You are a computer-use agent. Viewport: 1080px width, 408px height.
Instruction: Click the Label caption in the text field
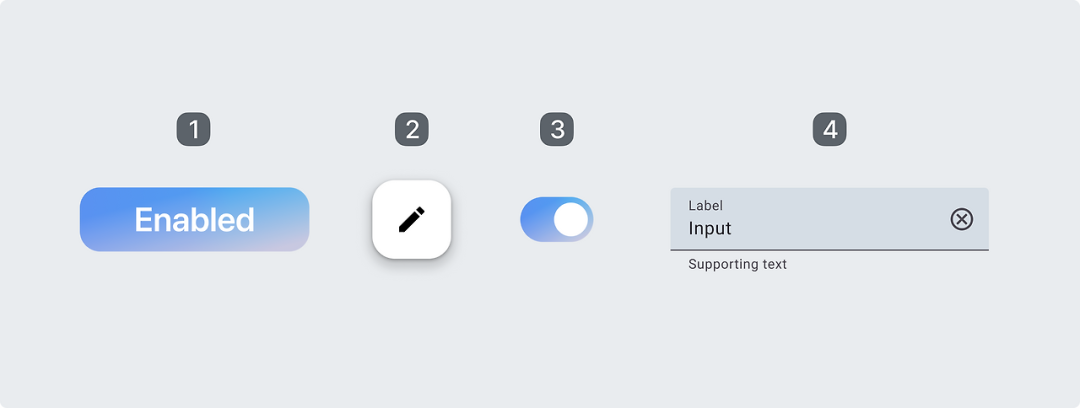coord(705,206)
